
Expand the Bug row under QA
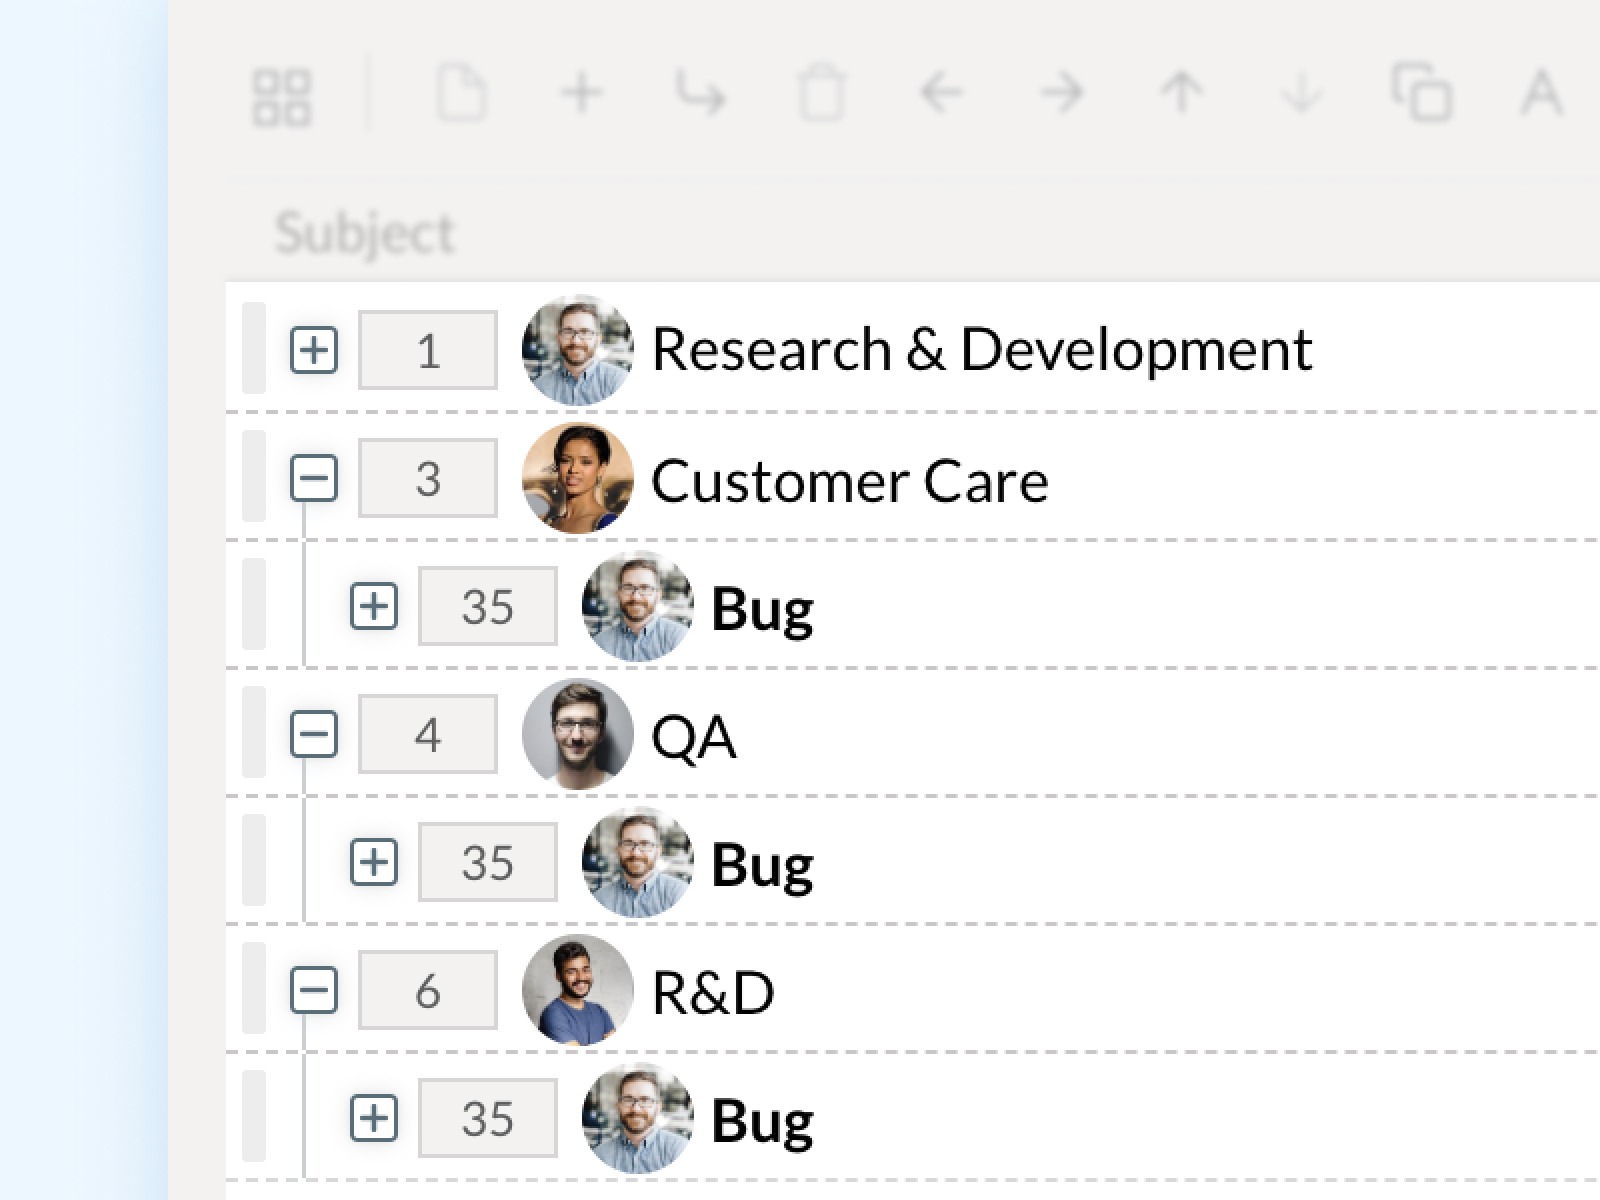click(x=374, y=862)
